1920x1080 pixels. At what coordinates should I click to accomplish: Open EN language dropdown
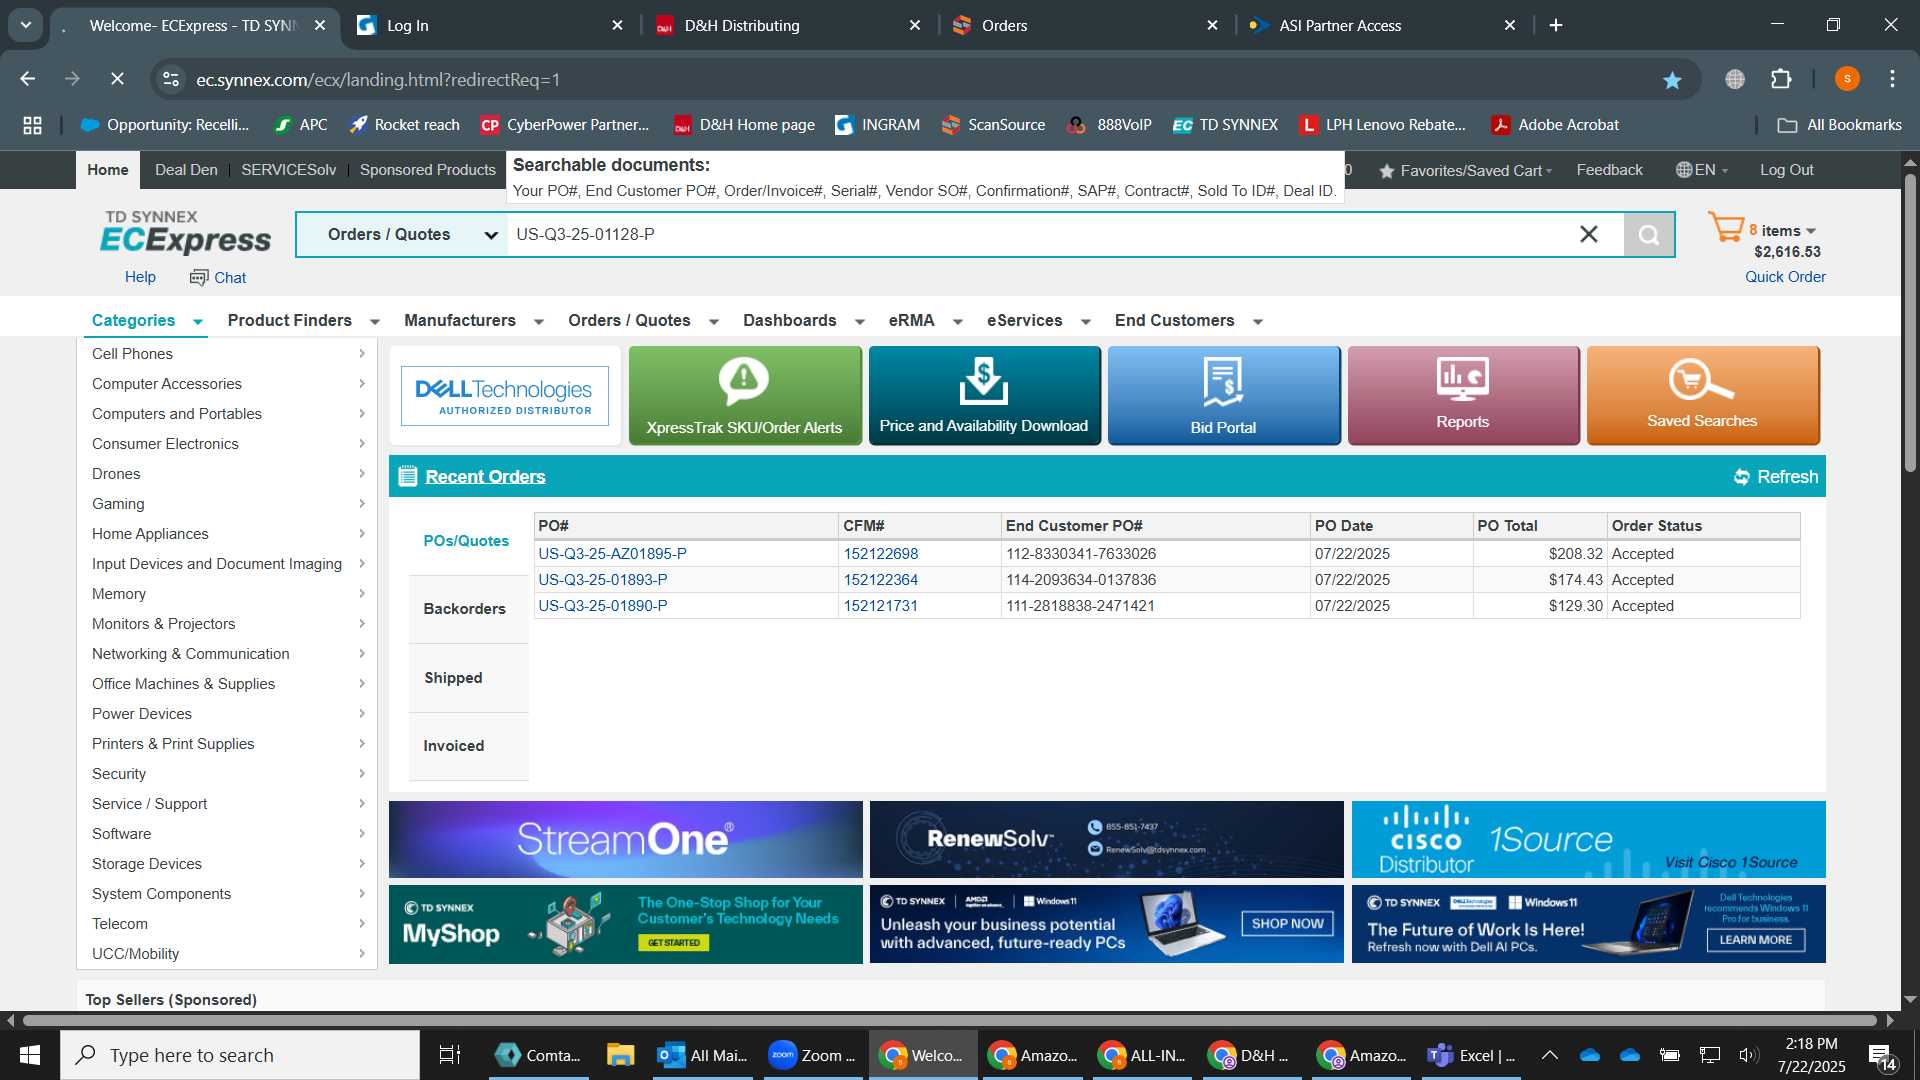tap(1702, 170)
